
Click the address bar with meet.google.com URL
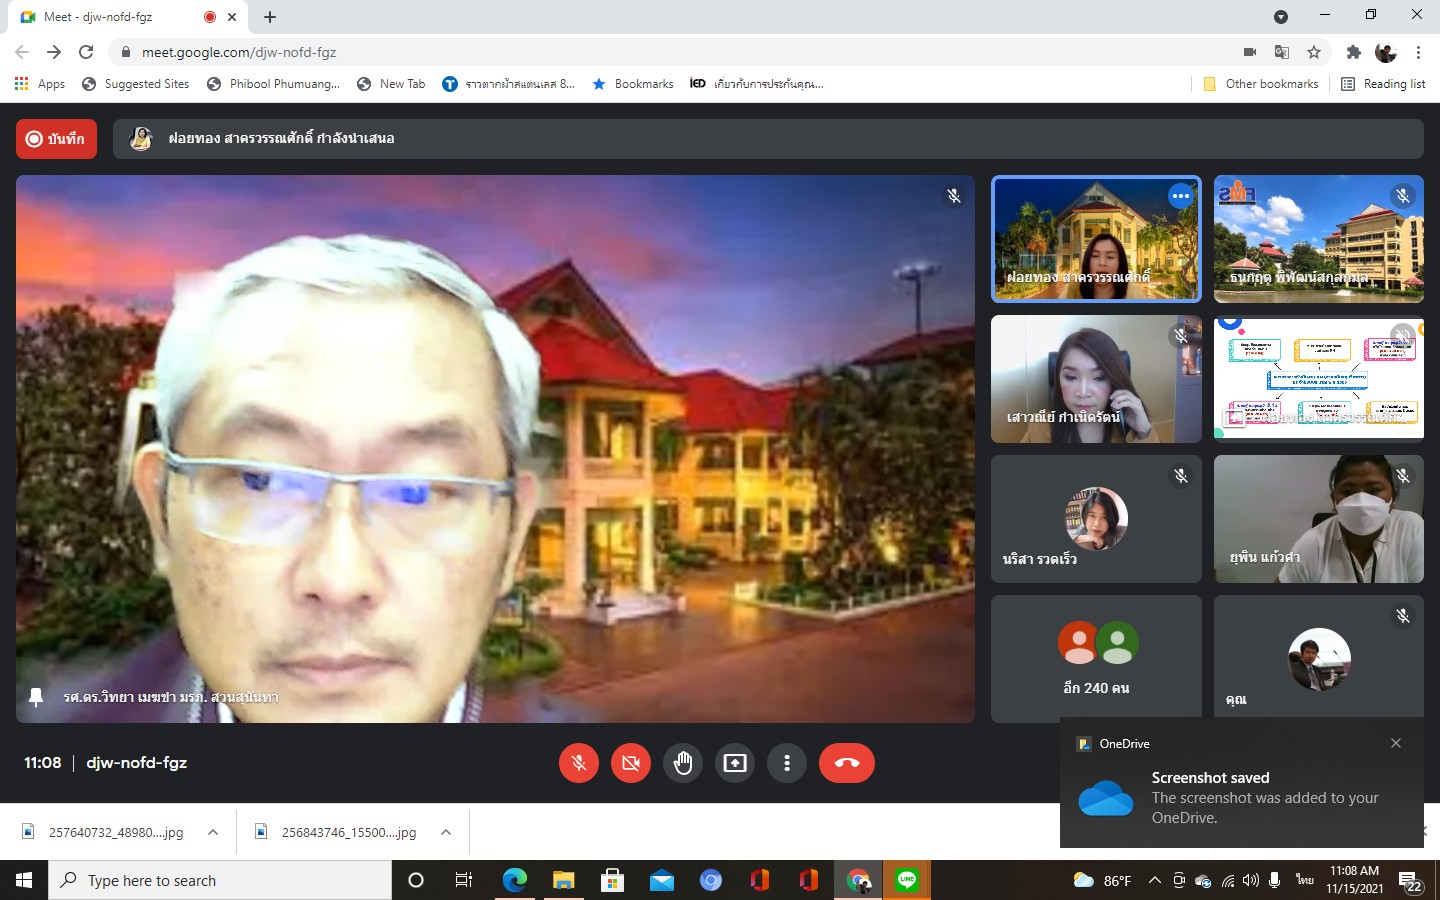pos(600,52)
